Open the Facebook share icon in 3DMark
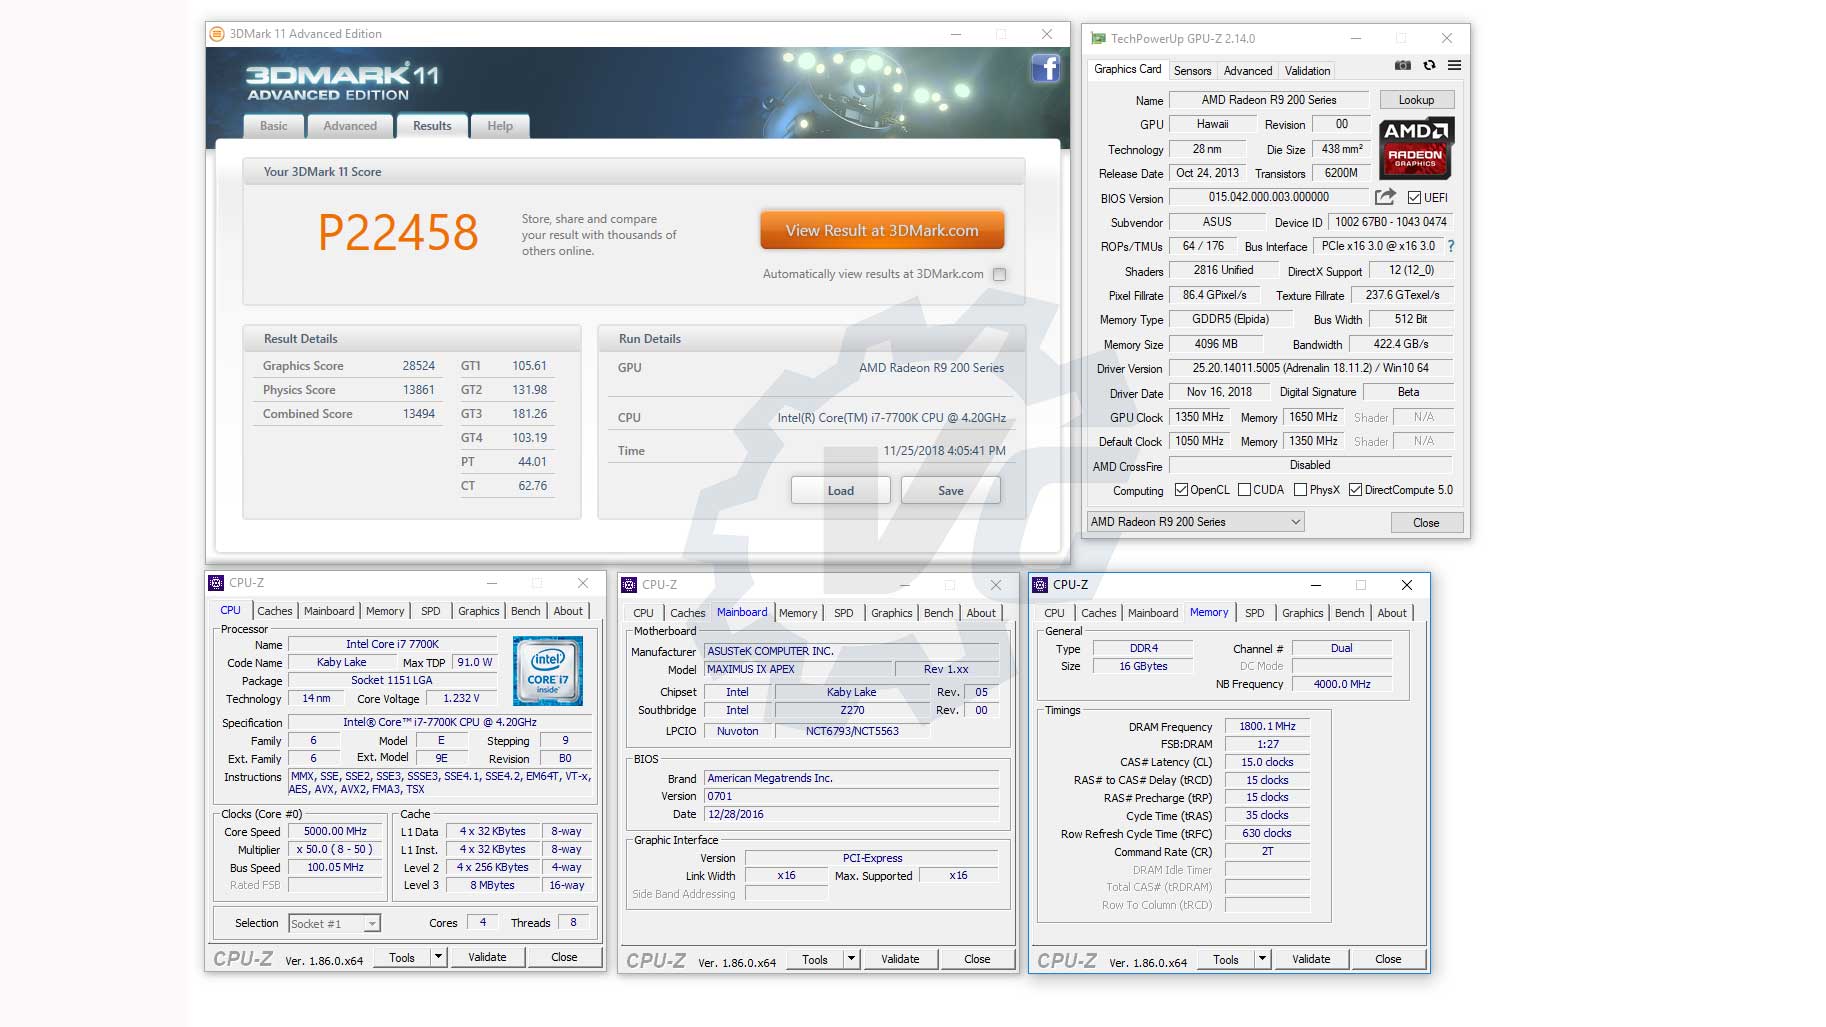Screen dimensions: 1826x1027 pos(1045,68)
